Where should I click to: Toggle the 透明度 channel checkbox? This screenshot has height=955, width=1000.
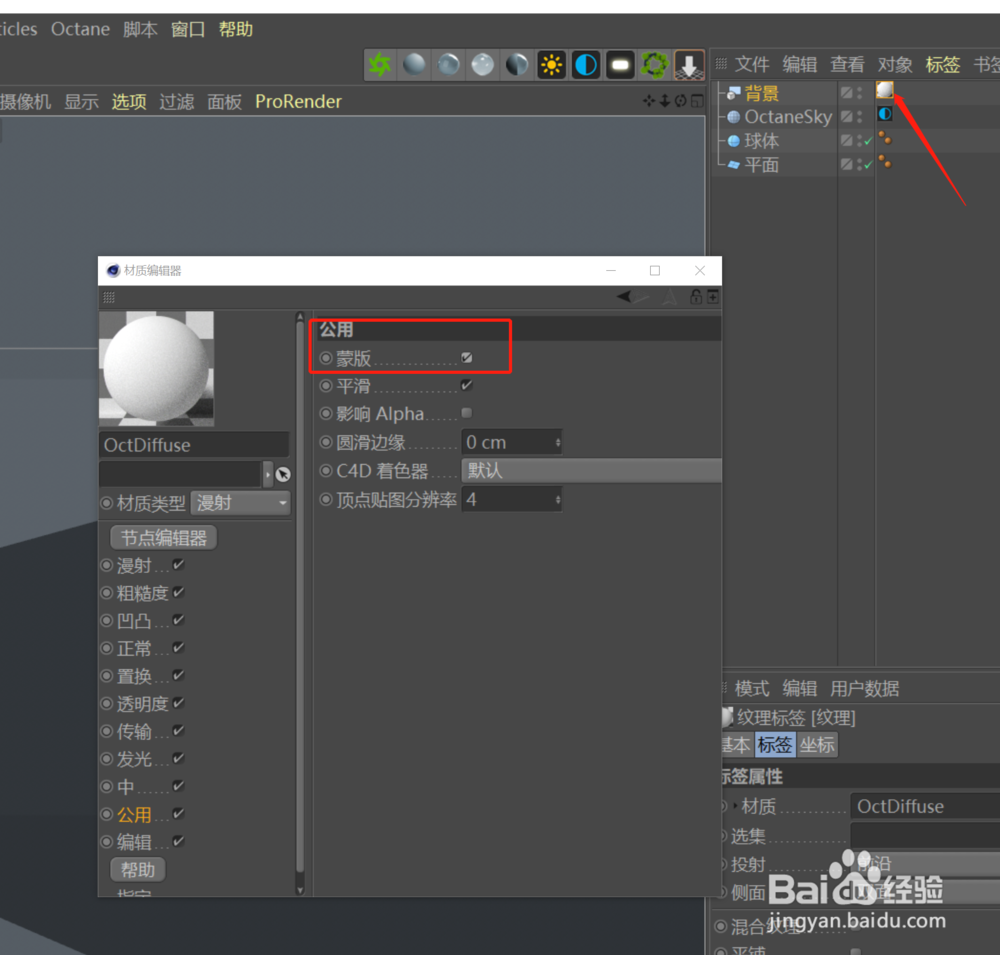pos(179,702)
